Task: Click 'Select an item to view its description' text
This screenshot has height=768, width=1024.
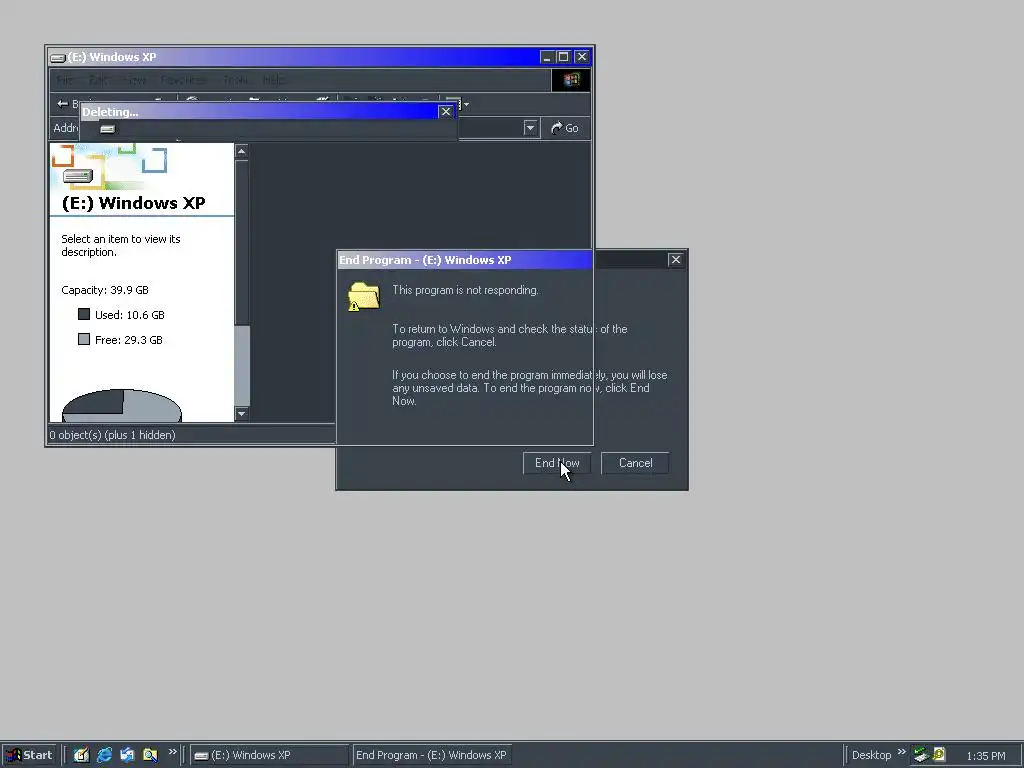Action: 121,246
